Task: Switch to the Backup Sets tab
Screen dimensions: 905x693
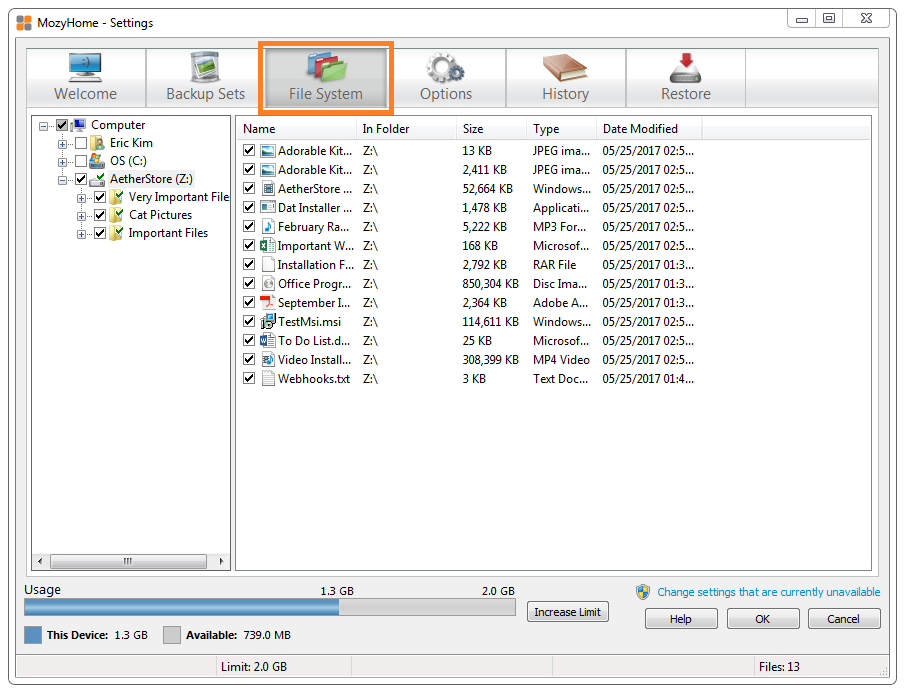Action: (205, 78)
